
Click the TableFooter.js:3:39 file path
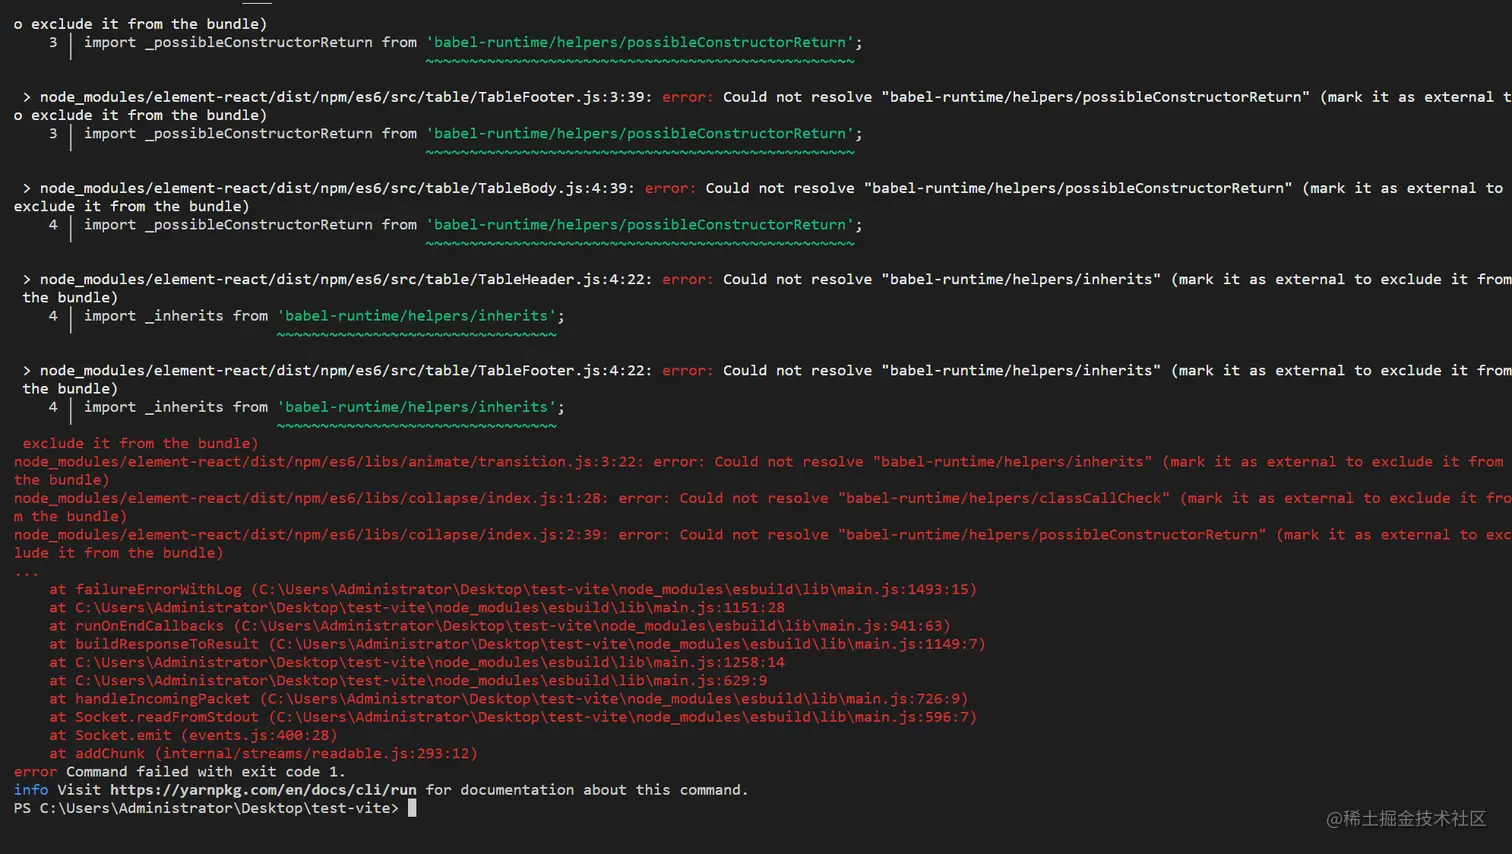pos(346,97)
